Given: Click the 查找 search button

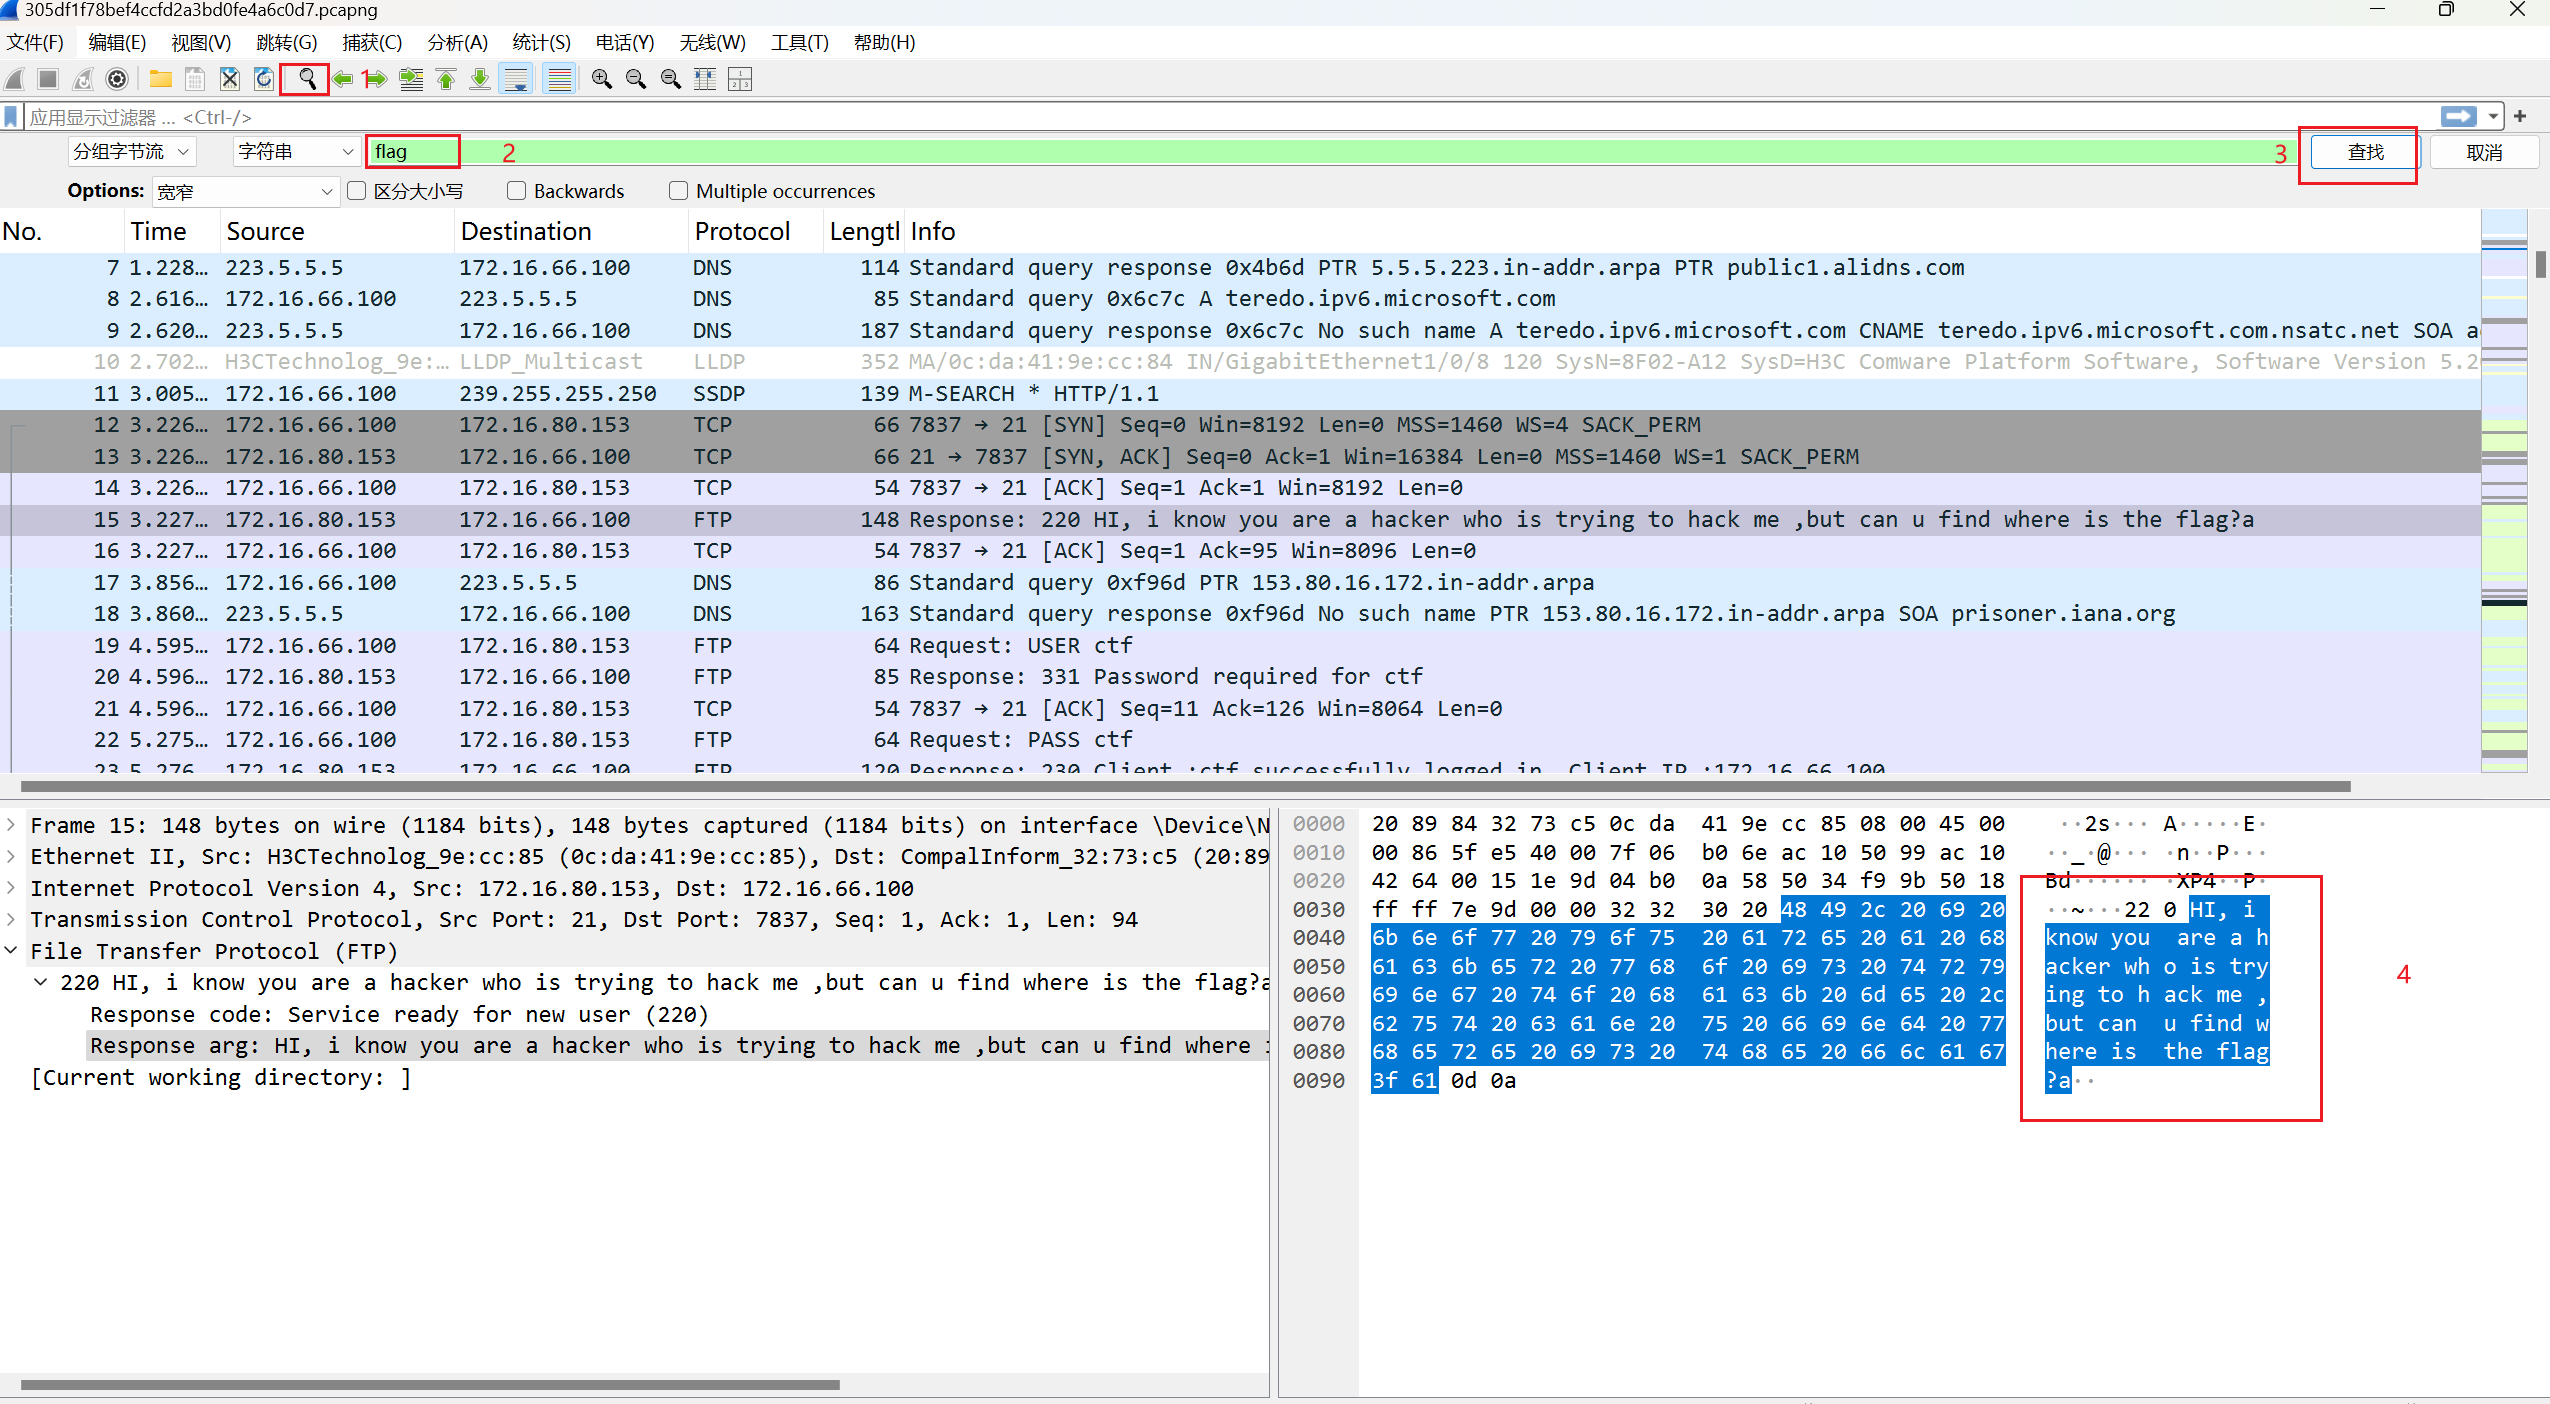Looking at the screenshot, I should (2365, 153).
